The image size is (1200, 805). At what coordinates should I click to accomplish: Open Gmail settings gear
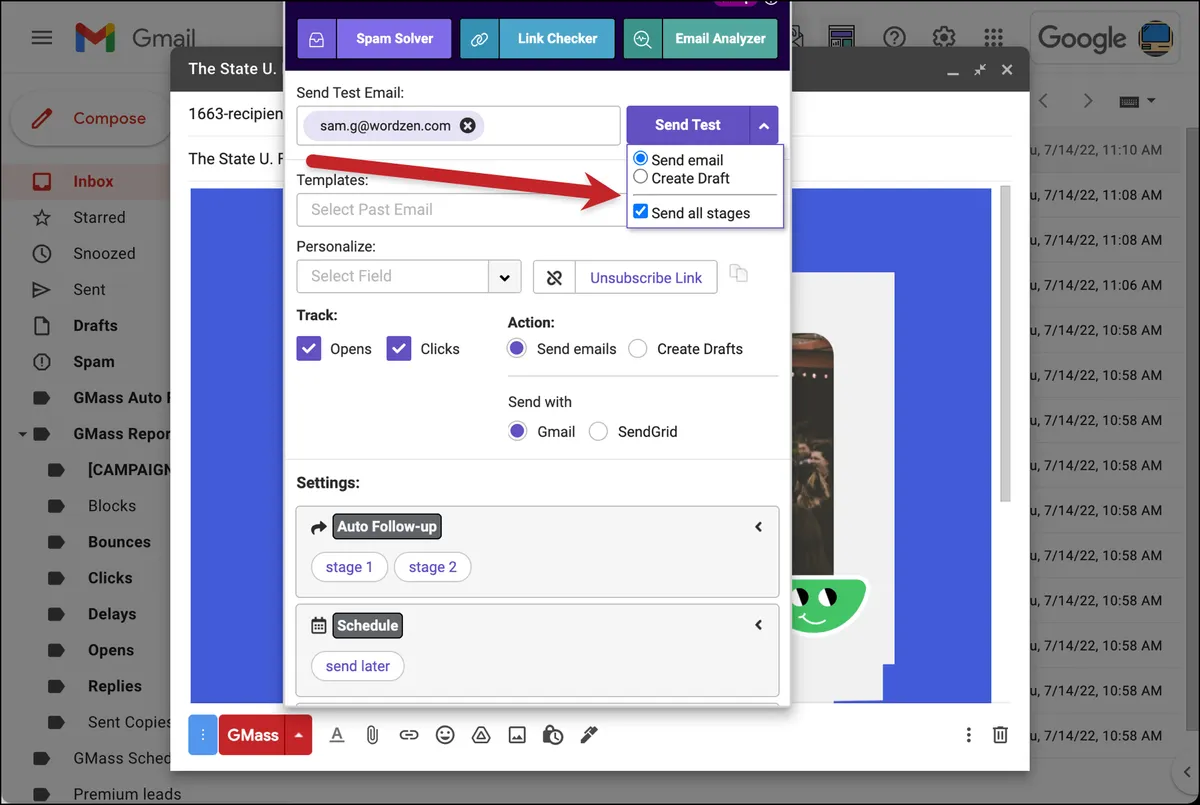(x=943, y=38)
